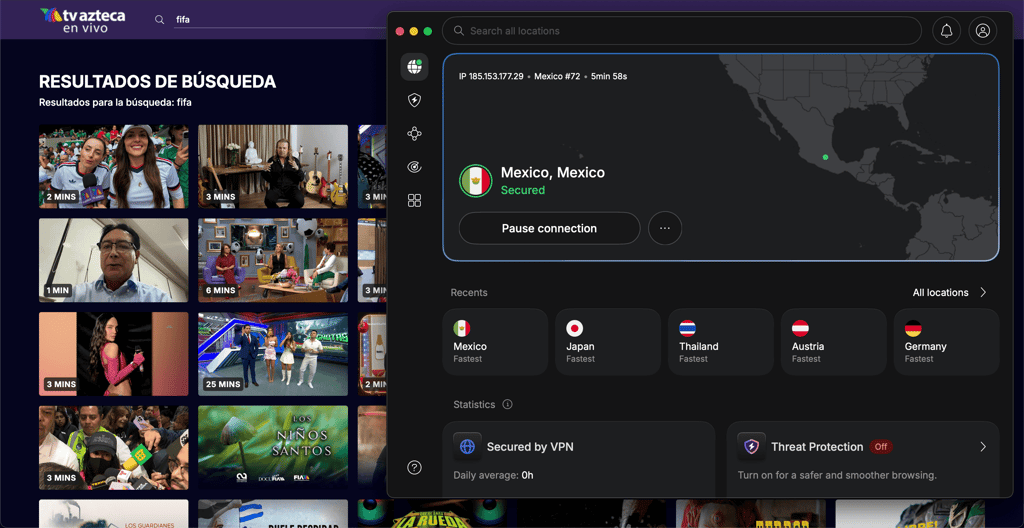Click the IP 185.153.177.29 text
The width and height of the screenshot is (1024, 528).
pyautogui.click(x=491, y=76)
